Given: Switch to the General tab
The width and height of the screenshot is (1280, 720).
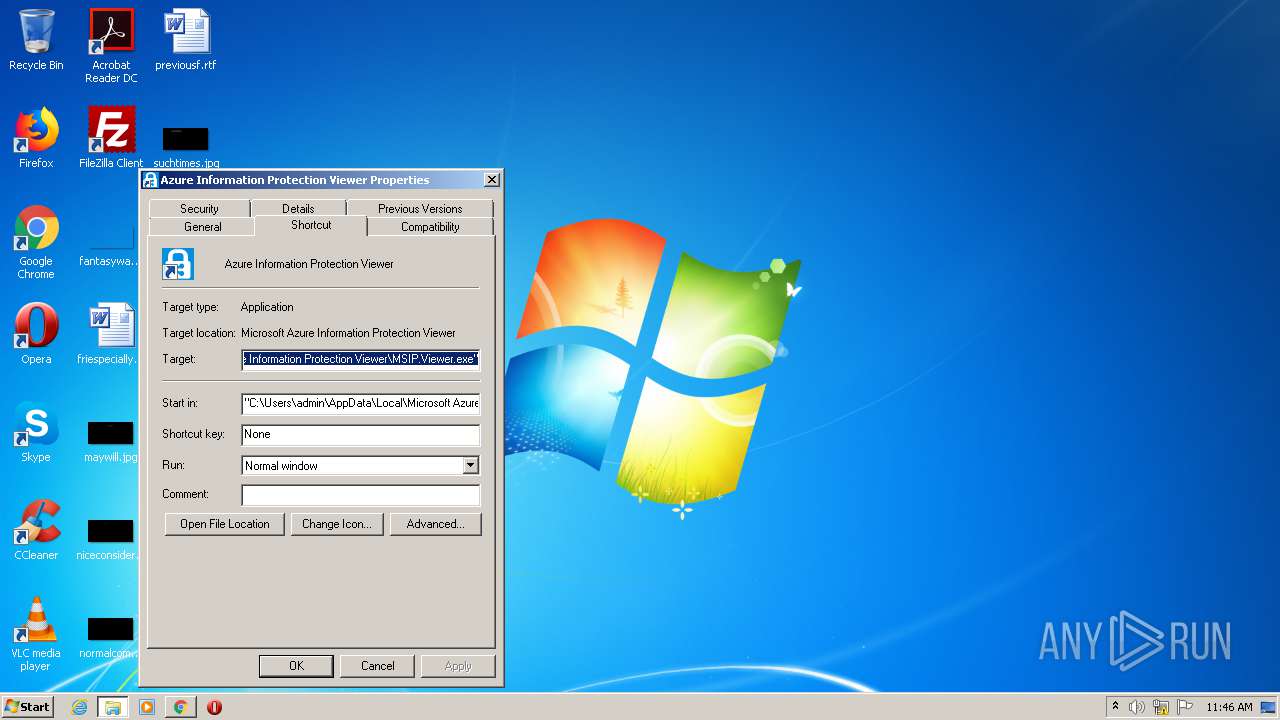Looking at the screenshot, I should [x=202, y=227].
